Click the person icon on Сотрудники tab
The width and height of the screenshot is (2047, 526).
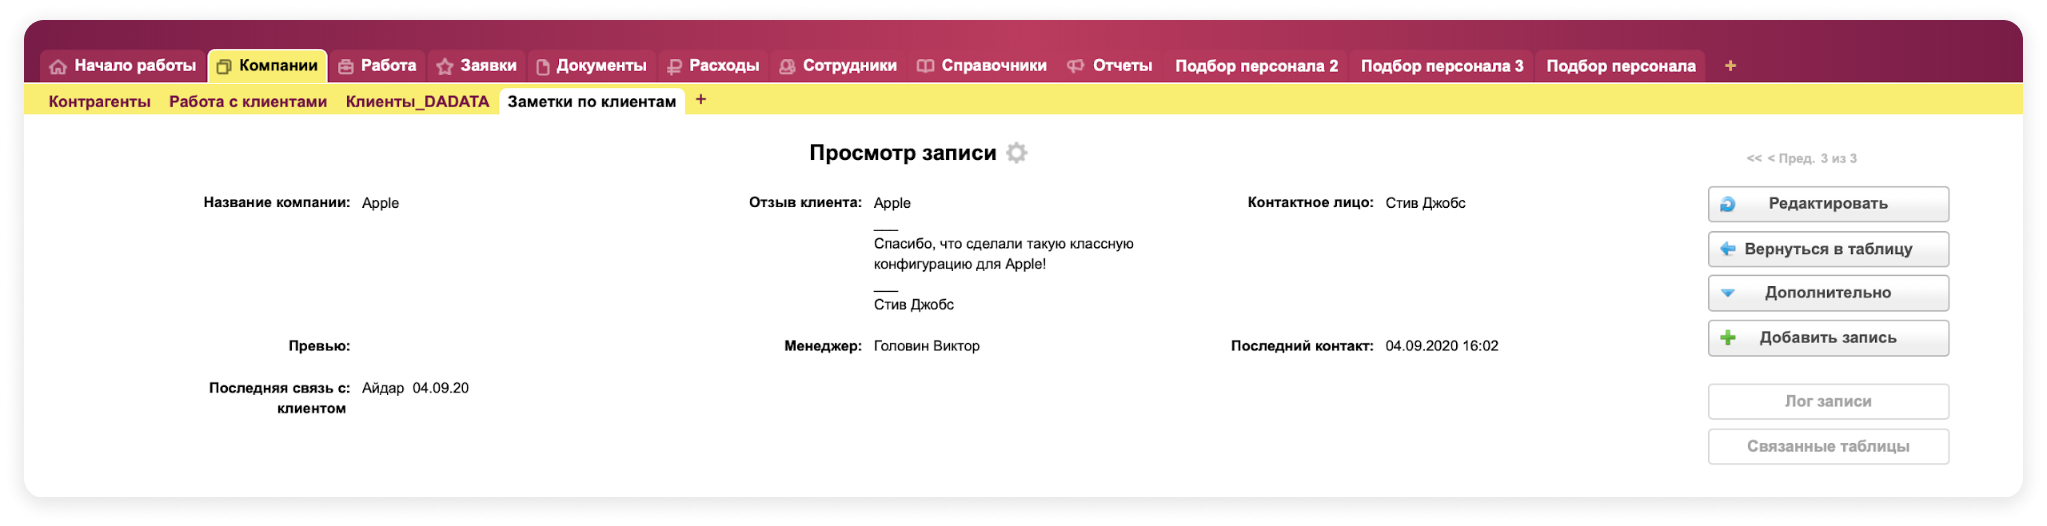pos(787,67)
